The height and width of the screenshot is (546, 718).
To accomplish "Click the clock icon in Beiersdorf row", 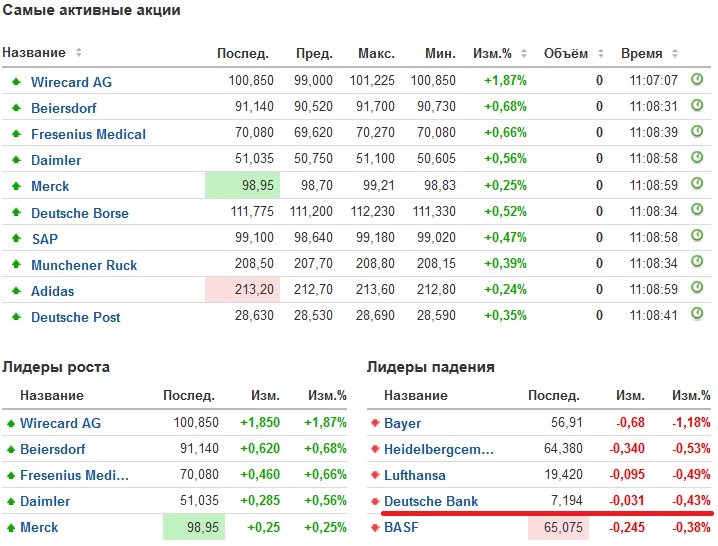I will [x=696, y=105].
